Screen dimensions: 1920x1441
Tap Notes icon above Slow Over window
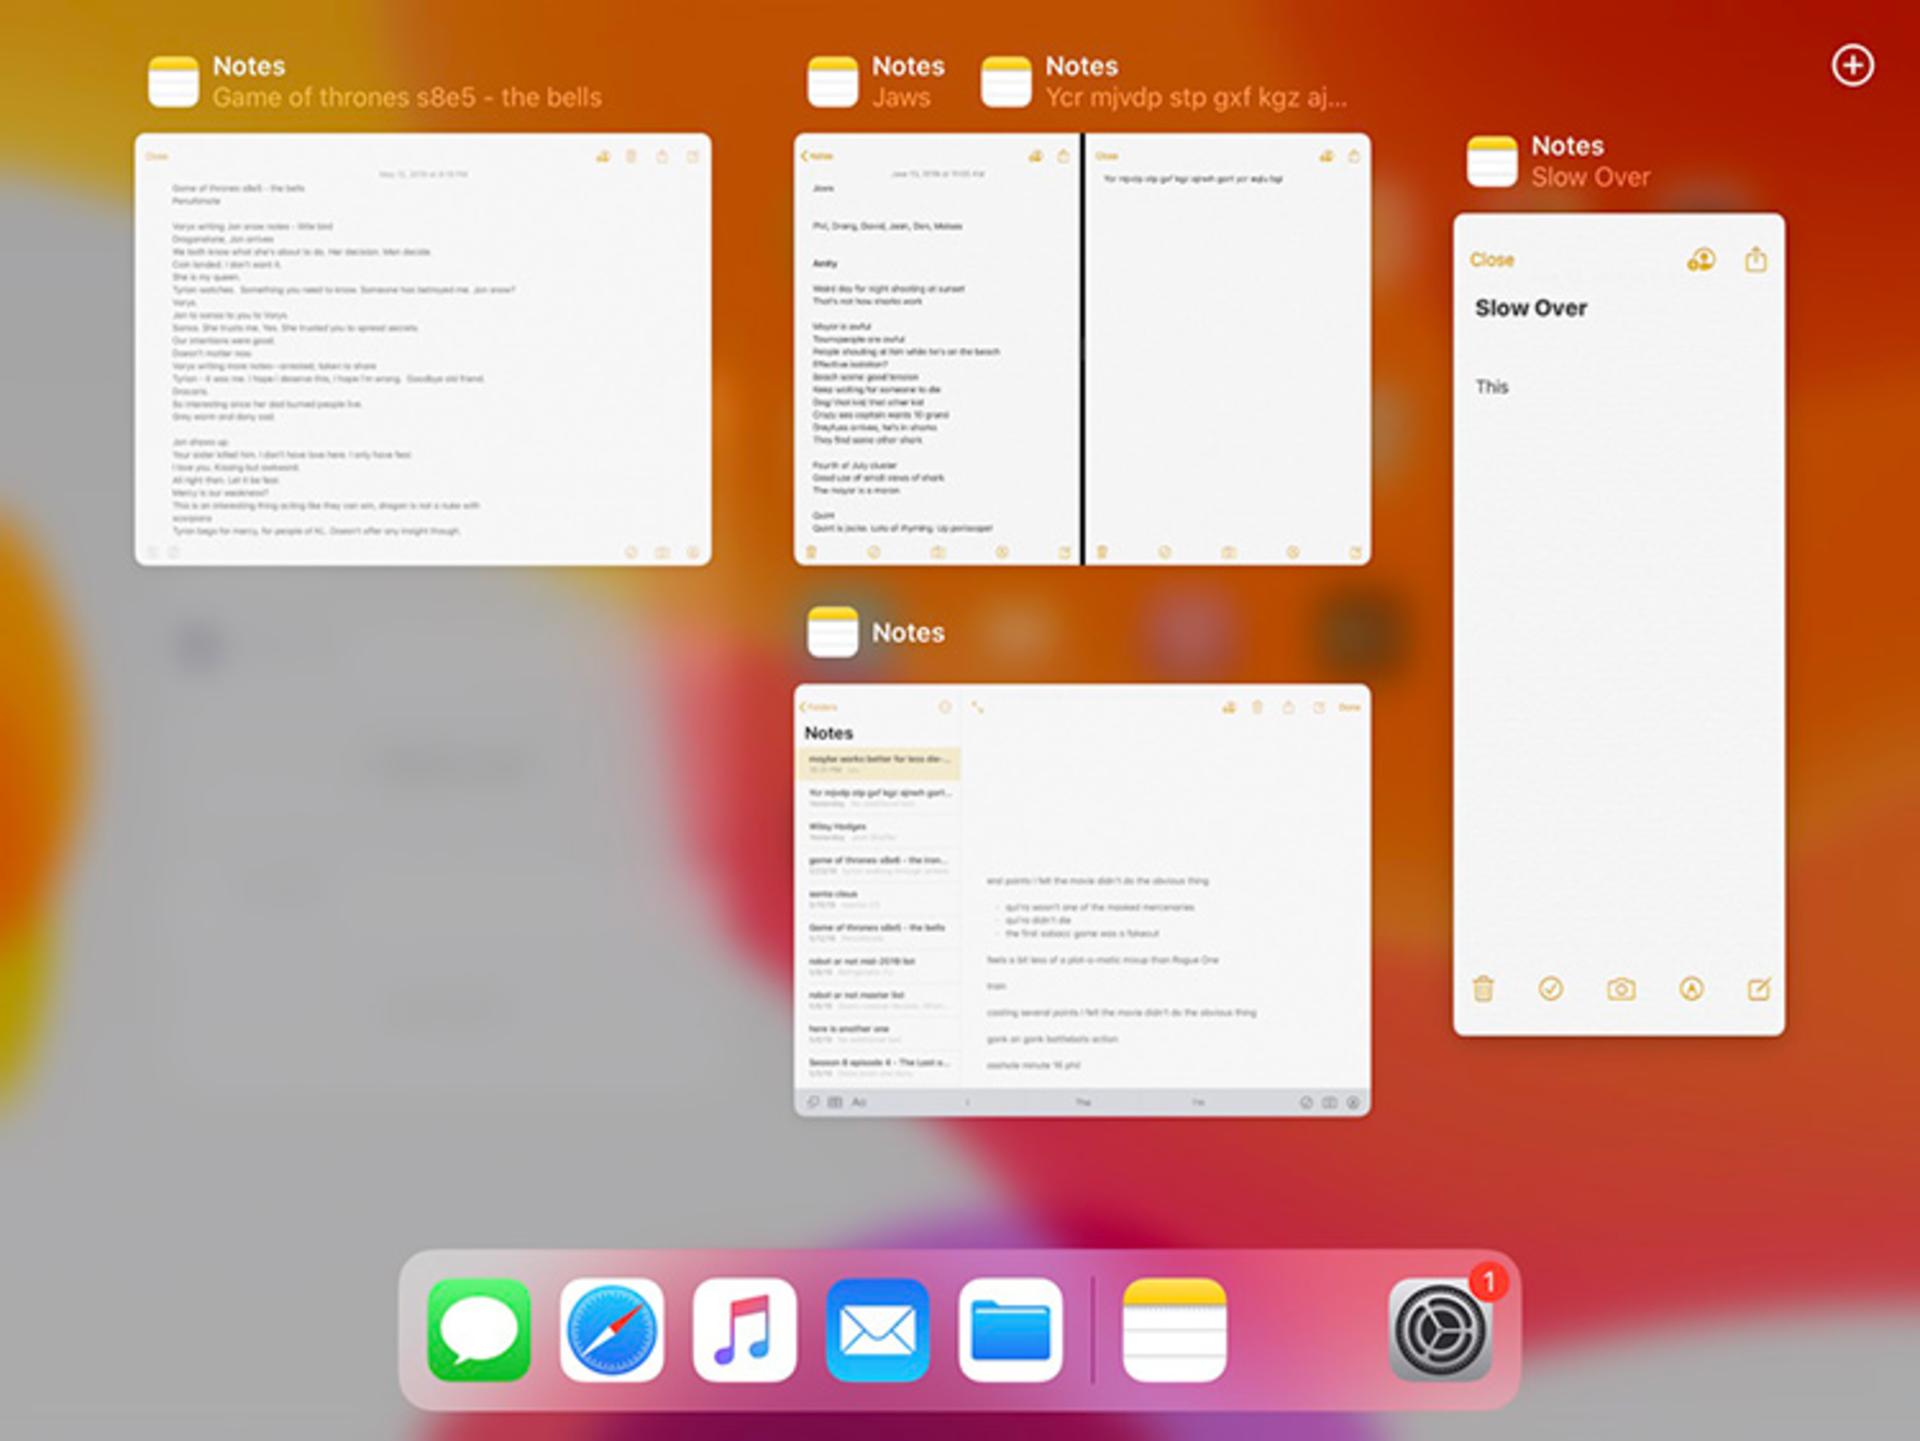1492,162
